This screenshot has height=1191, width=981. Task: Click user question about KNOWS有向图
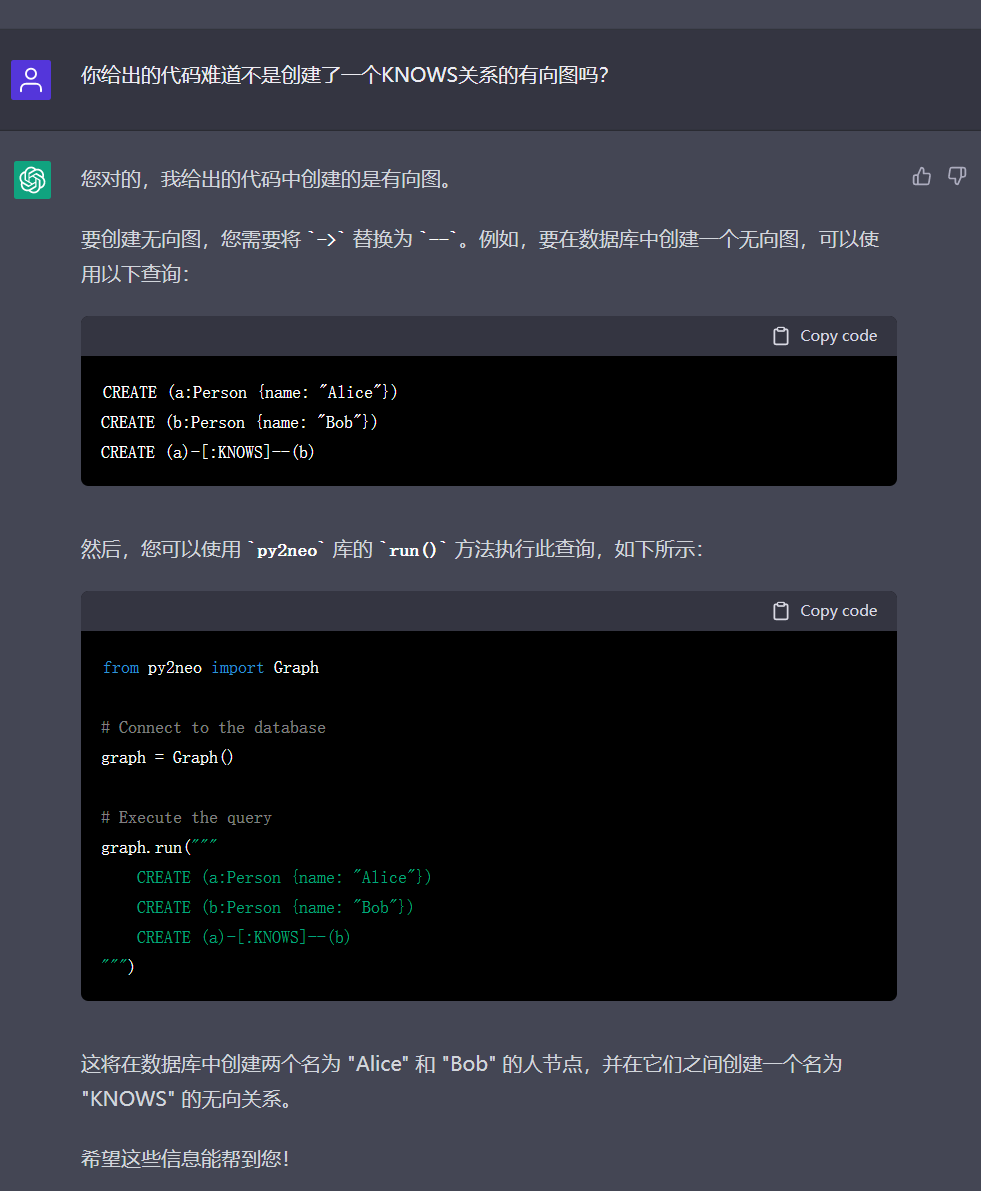(x=345, y=75)
